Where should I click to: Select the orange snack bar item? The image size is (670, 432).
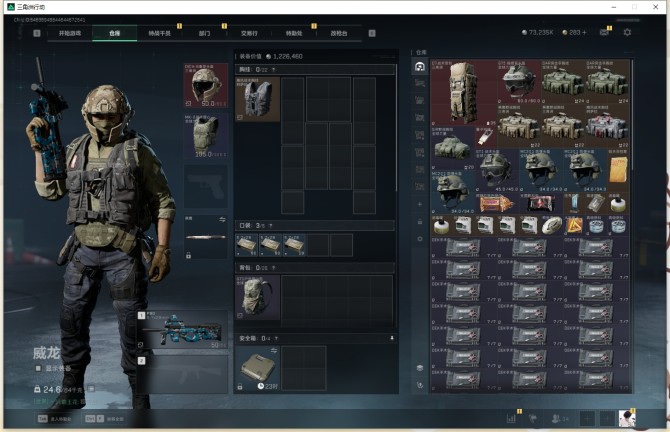coord(496,203)
